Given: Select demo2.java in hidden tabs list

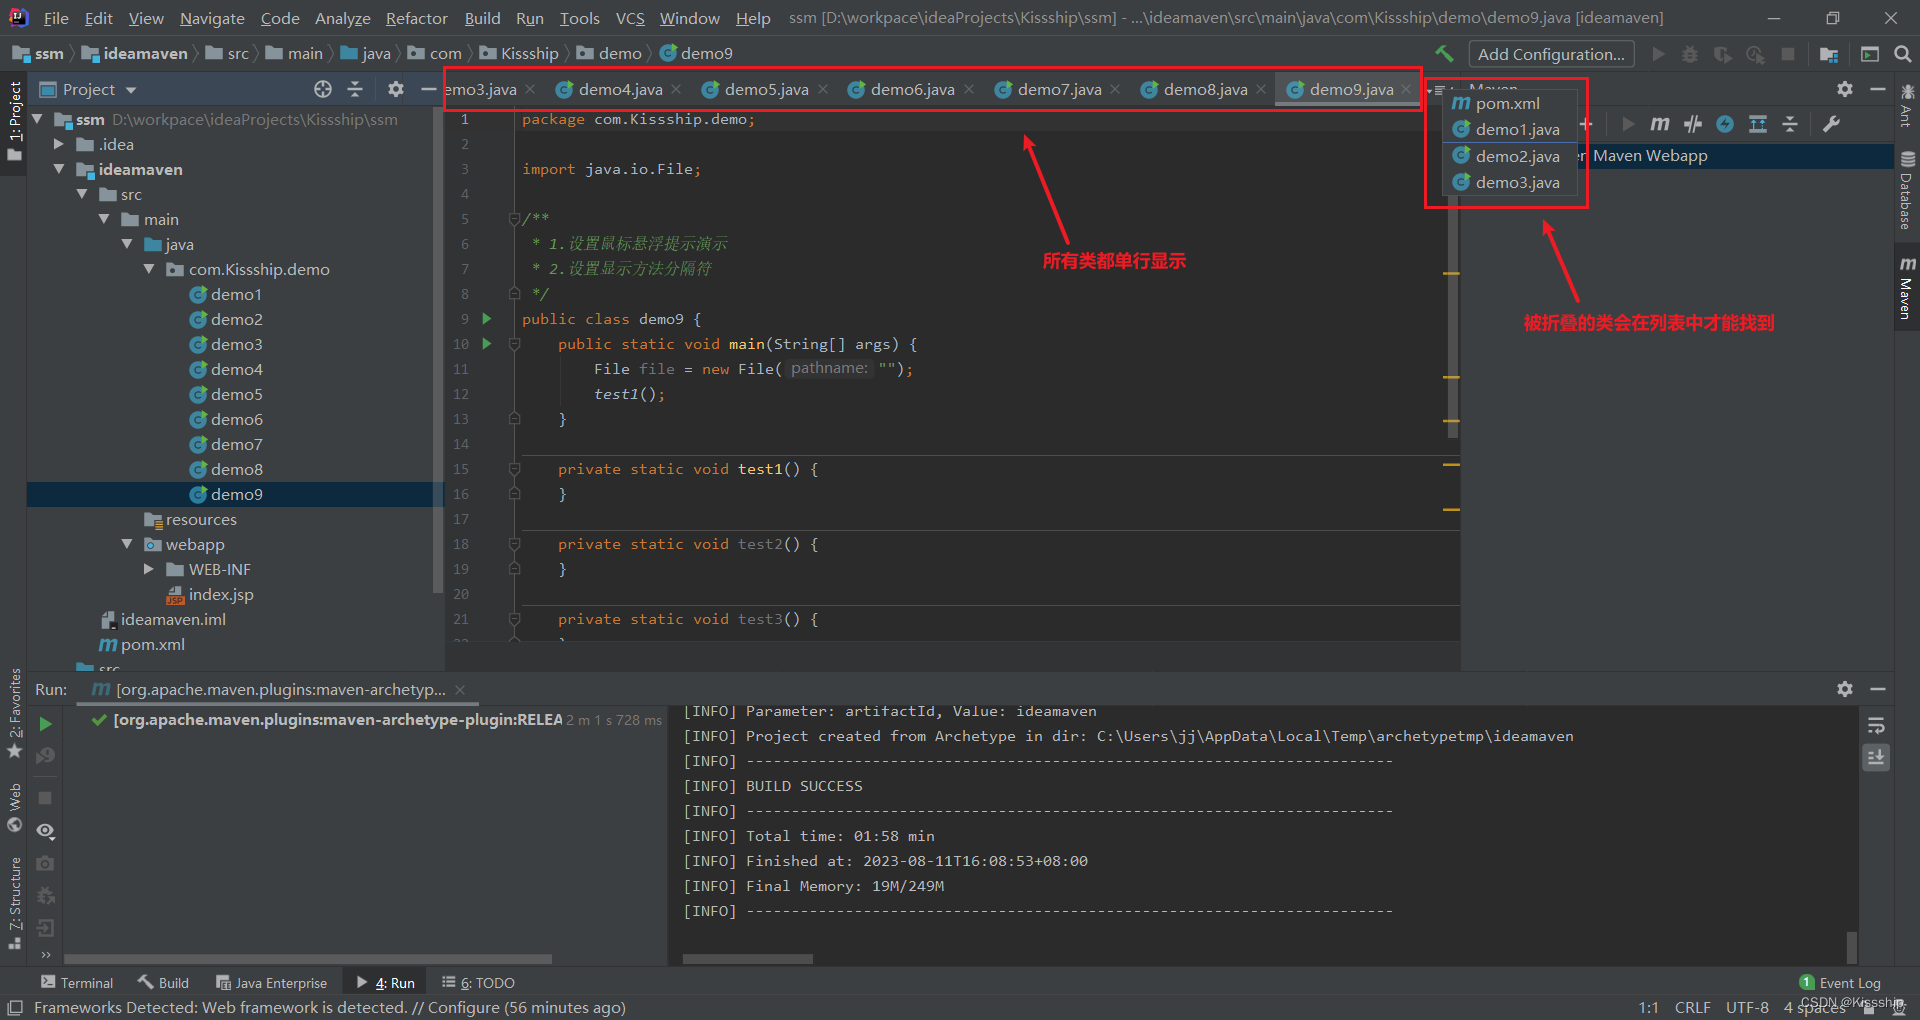Looking at the screenshot, I should point(1510,156).
